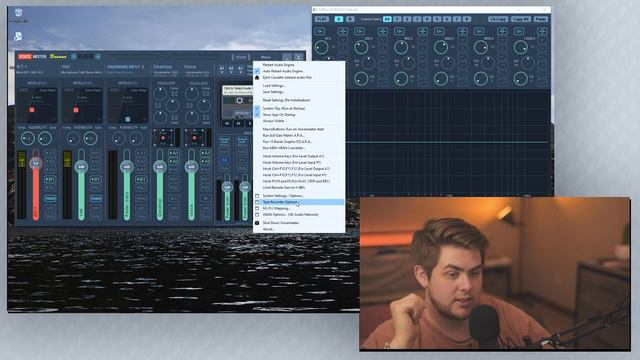
Task: Click the third EQ band's filter shape icon
Action: (422, 31)
